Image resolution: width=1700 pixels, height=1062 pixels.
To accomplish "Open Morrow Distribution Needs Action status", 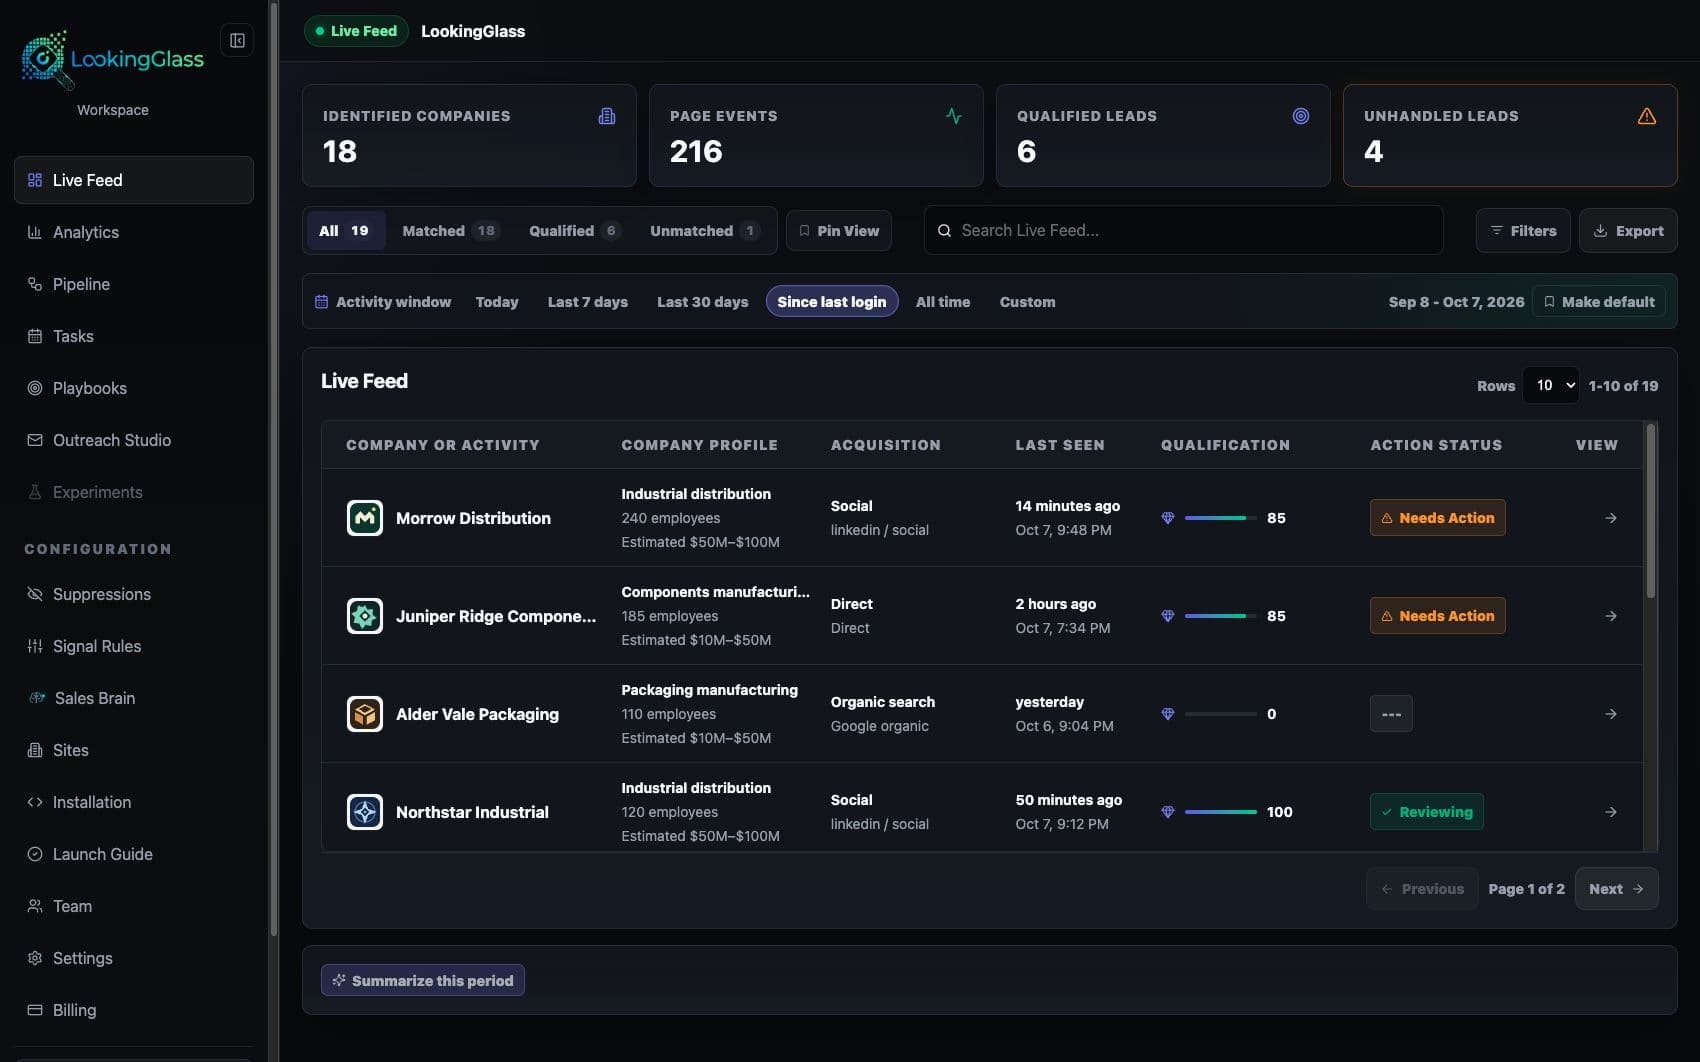I will click(1437, 518).
